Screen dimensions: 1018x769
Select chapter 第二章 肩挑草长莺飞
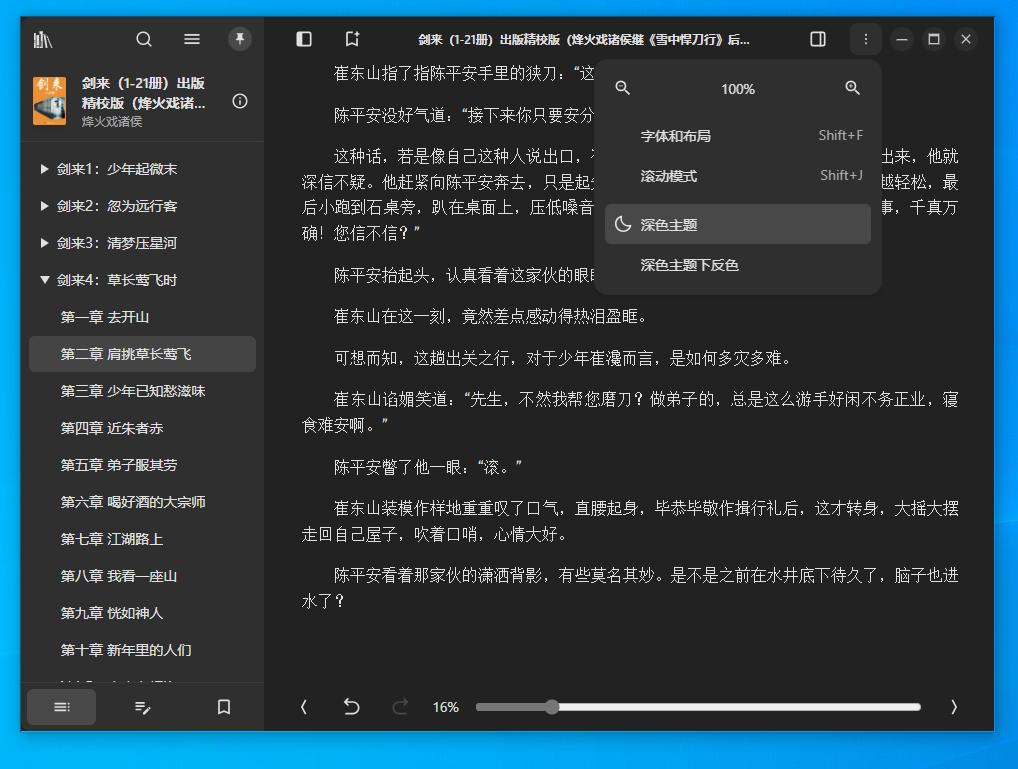click(x=142, y=354)
